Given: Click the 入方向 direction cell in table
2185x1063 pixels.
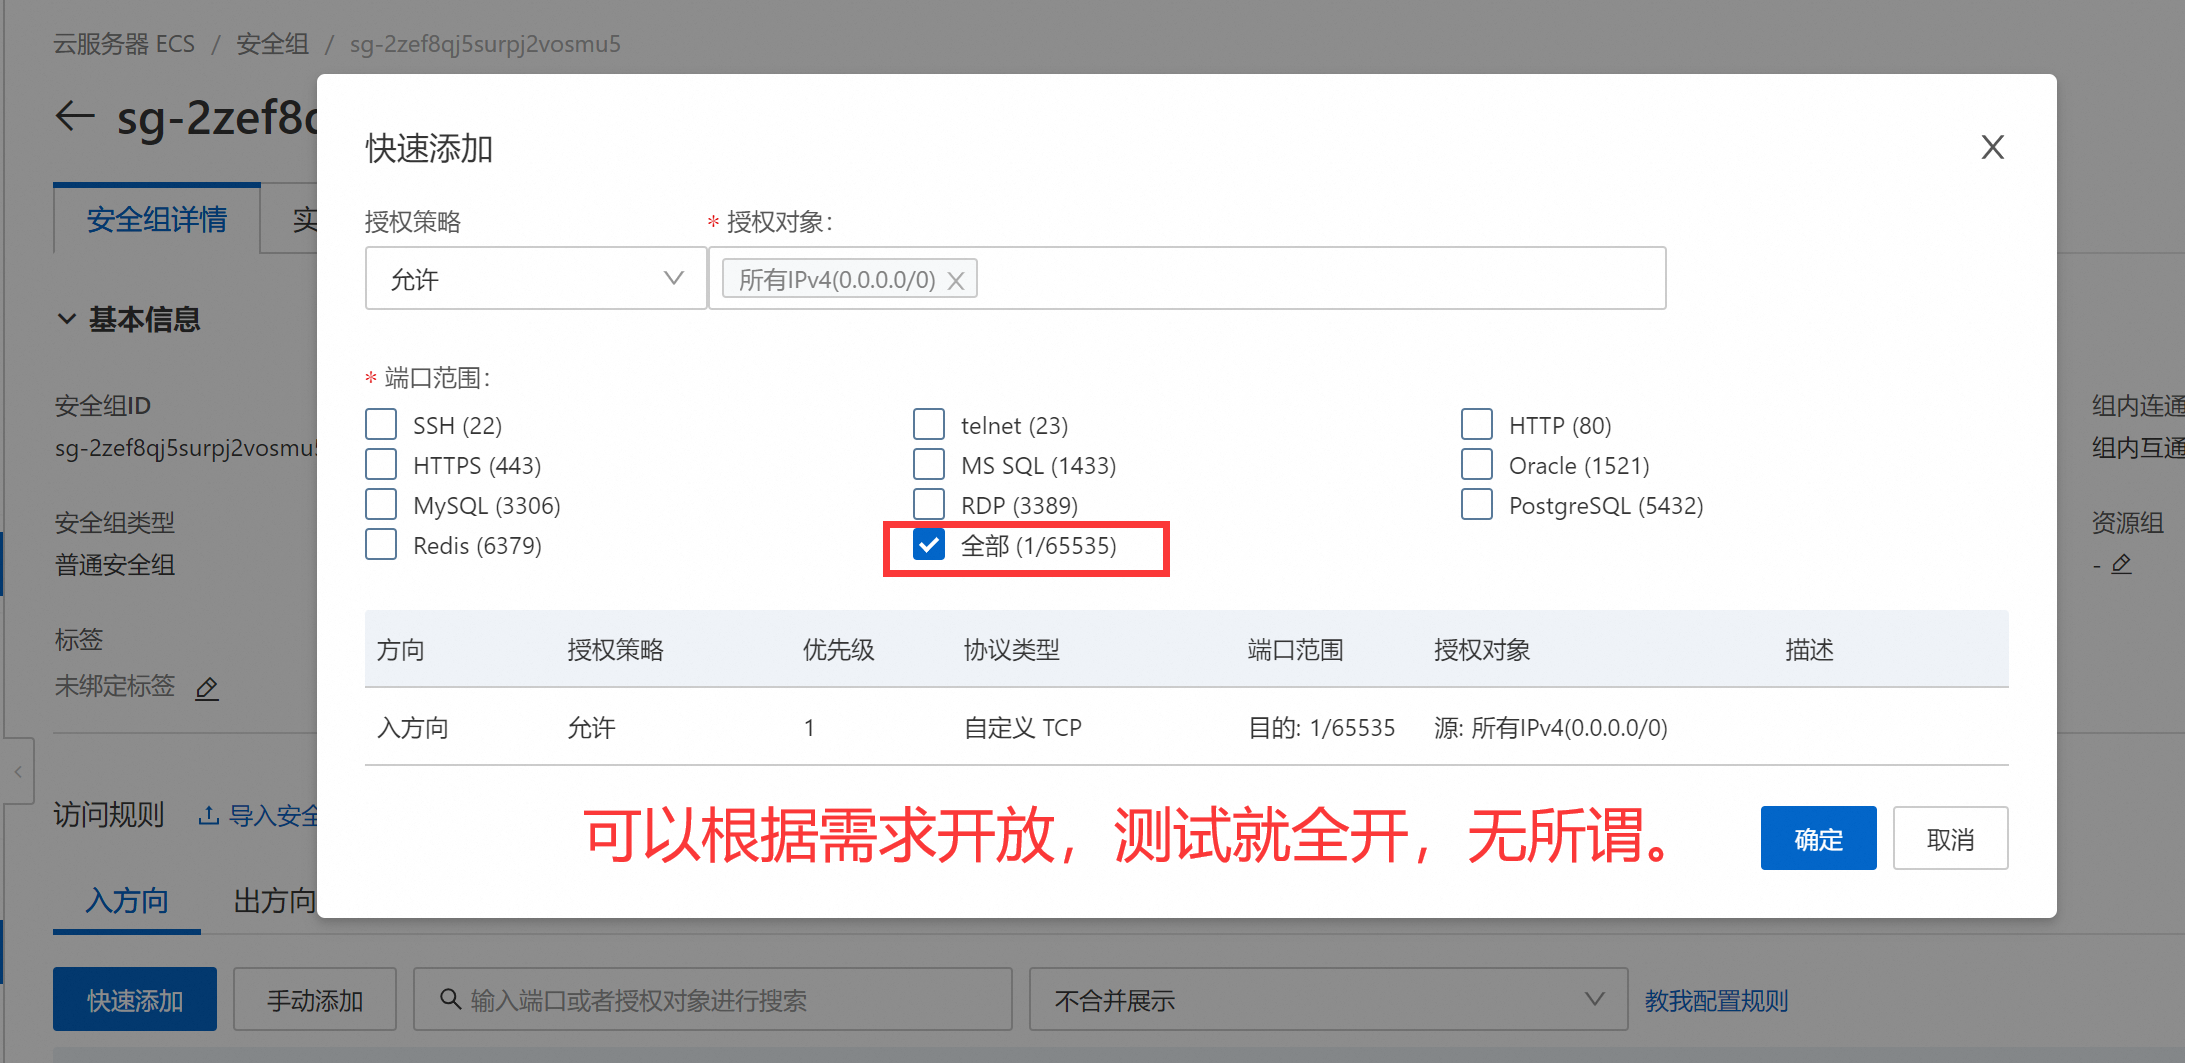Looking at the screenshot, I should coord(412,727).
